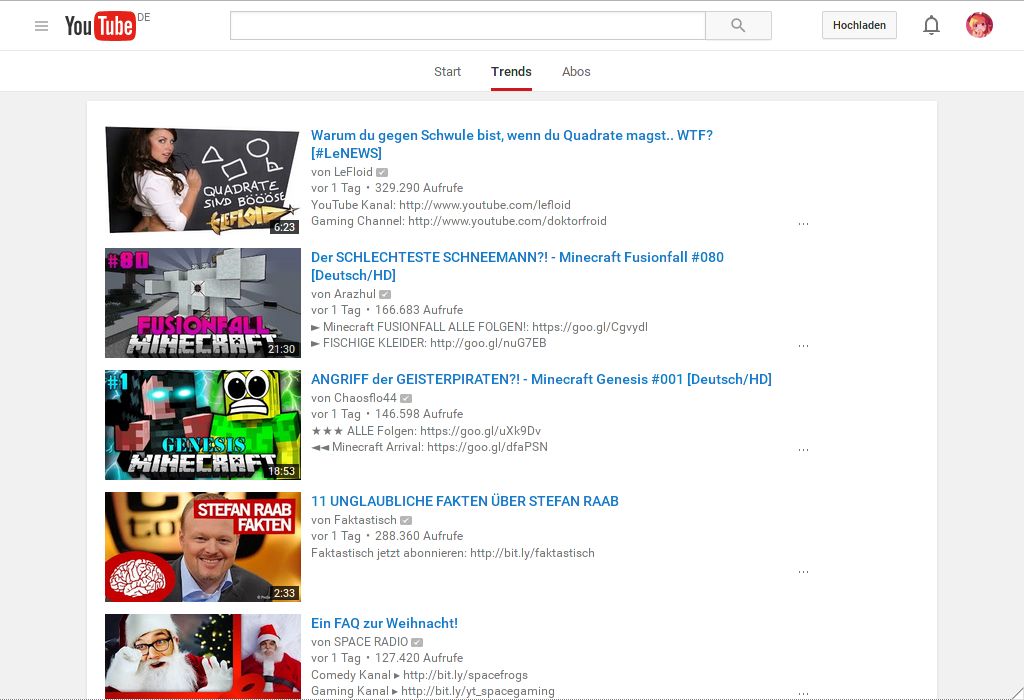Viewport: 1024px width, 700px height.
Task: Click Chaosflo44's verified badge
Action: coord(406,398)
